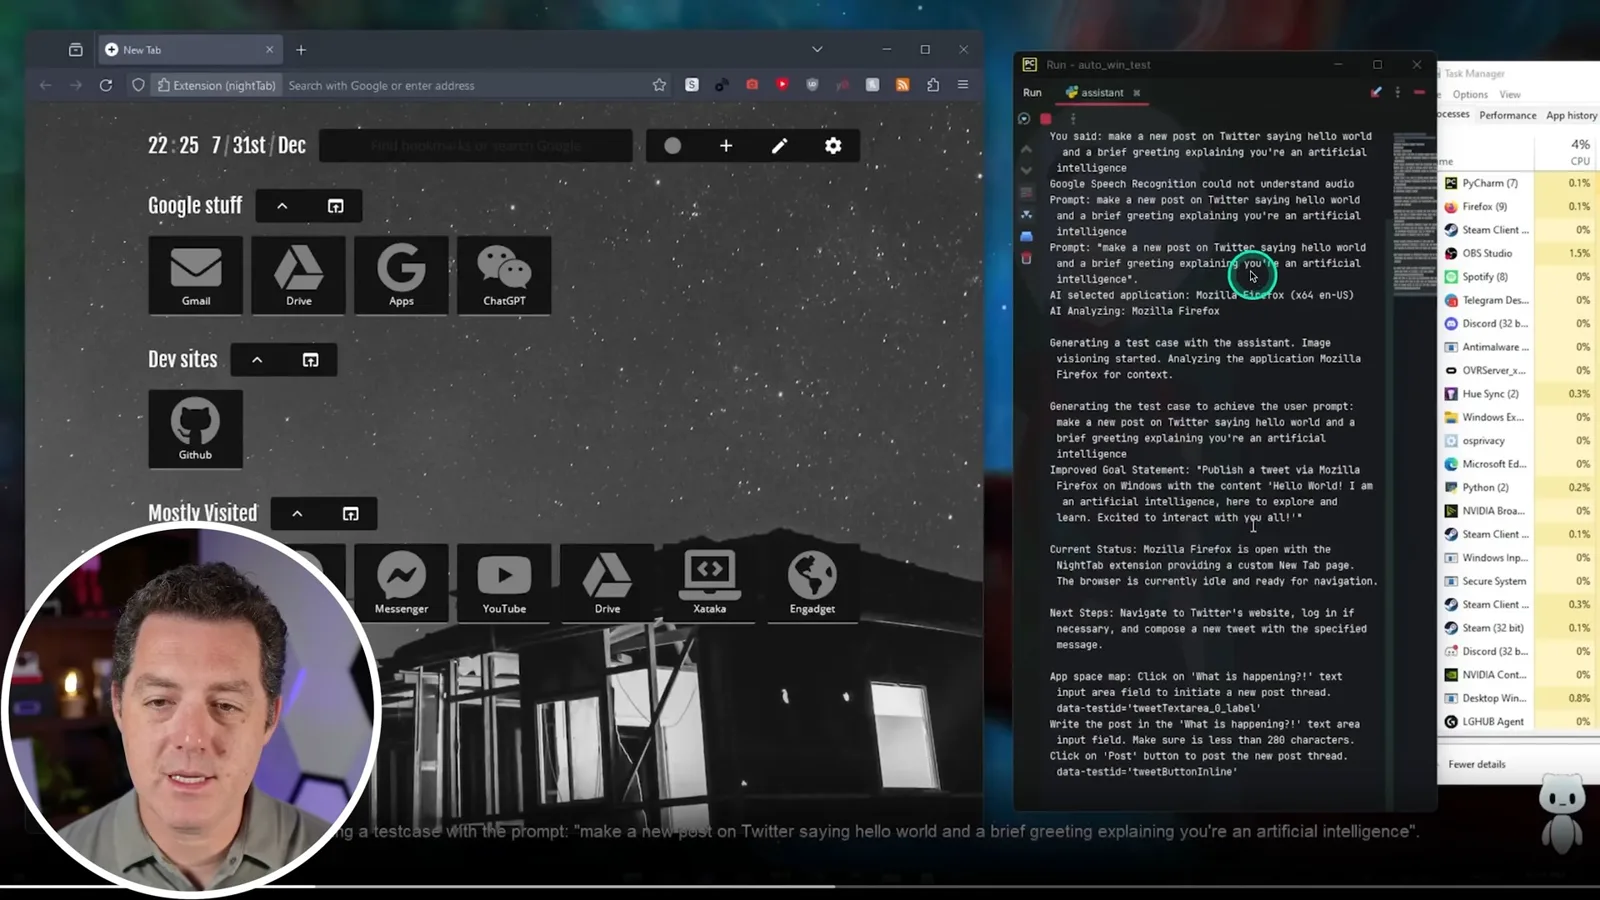Open the Apps Google tile
The image size is (1600, 900).
click(x=401, y=275)
